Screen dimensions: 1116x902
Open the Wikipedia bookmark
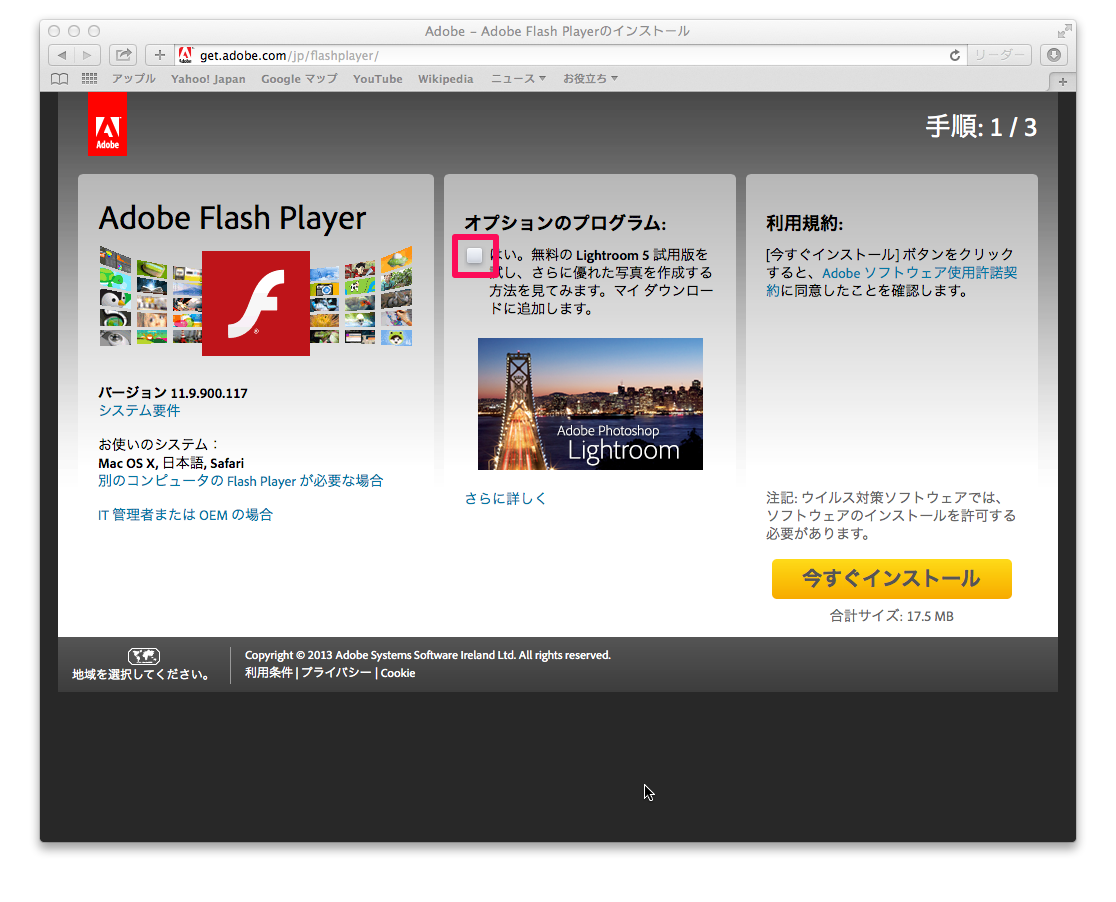tap(445, 79)
